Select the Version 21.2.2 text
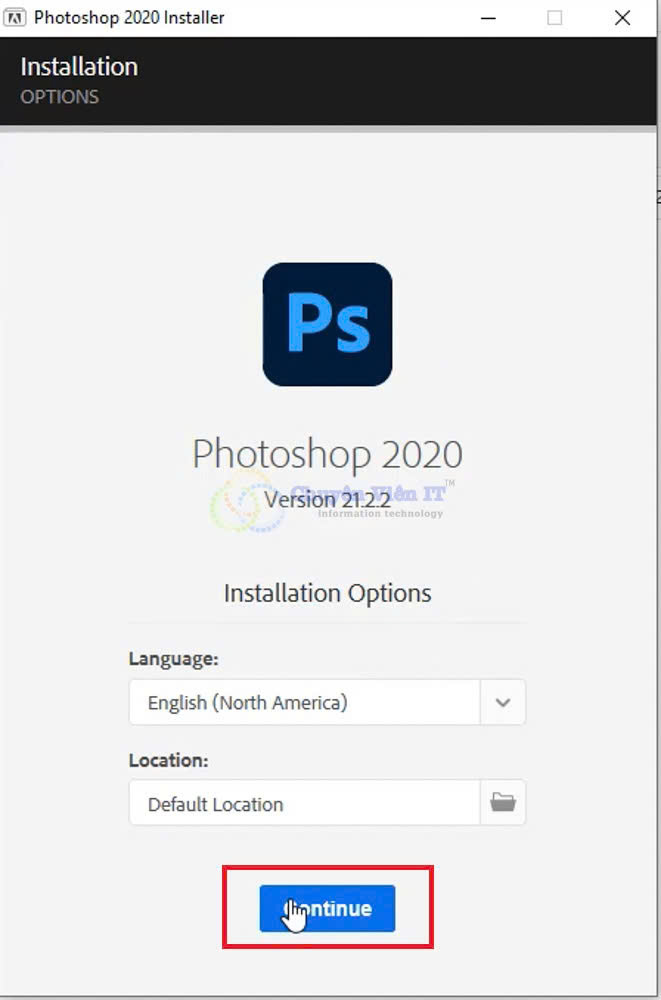661x1000 pixels. pyautogui.click(x=327, y=499)
